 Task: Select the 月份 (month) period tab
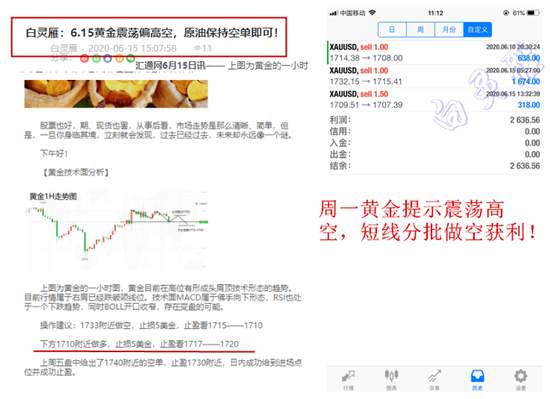click(x=449, y=29)
